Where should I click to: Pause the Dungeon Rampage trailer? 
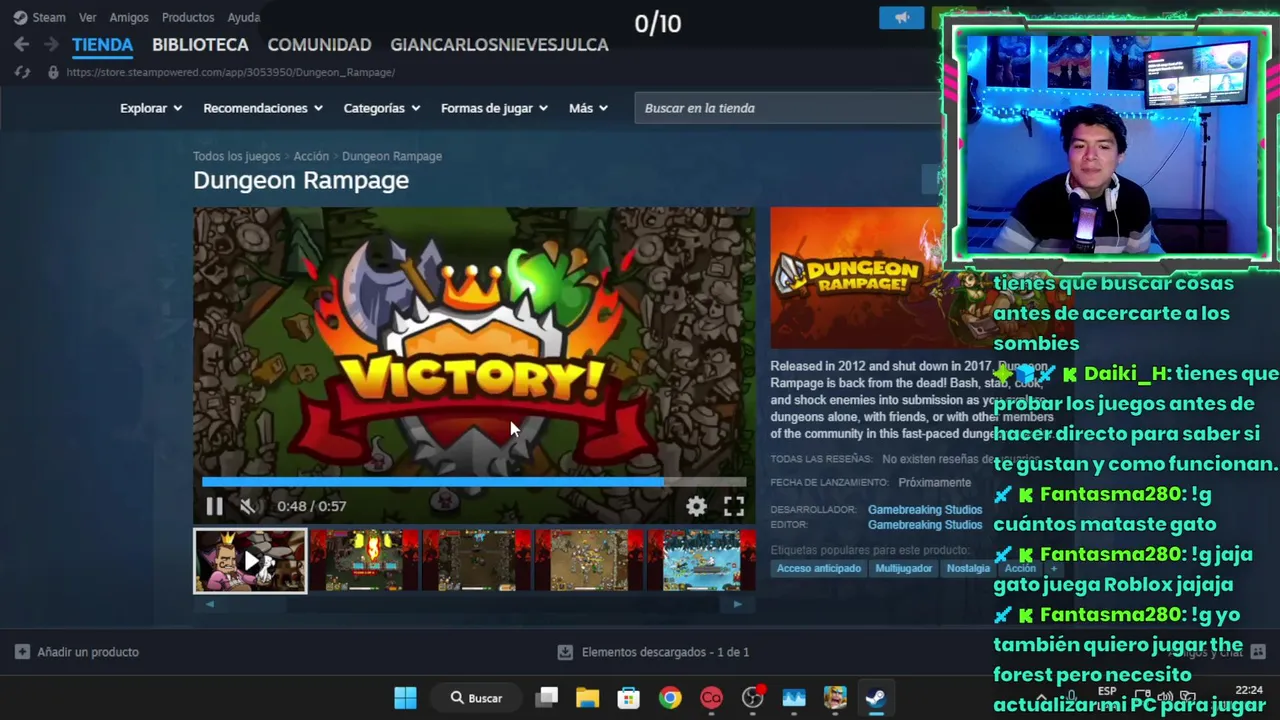click(214, 506)
